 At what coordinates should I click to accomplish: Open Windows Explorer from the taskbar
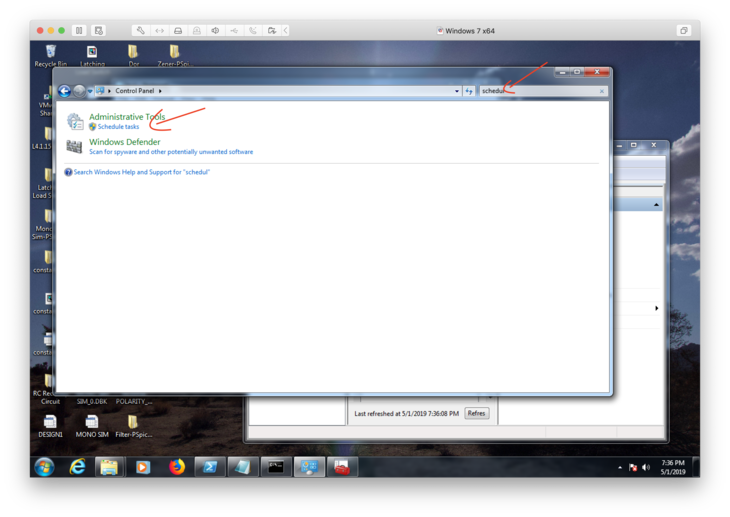pos(109,467)
